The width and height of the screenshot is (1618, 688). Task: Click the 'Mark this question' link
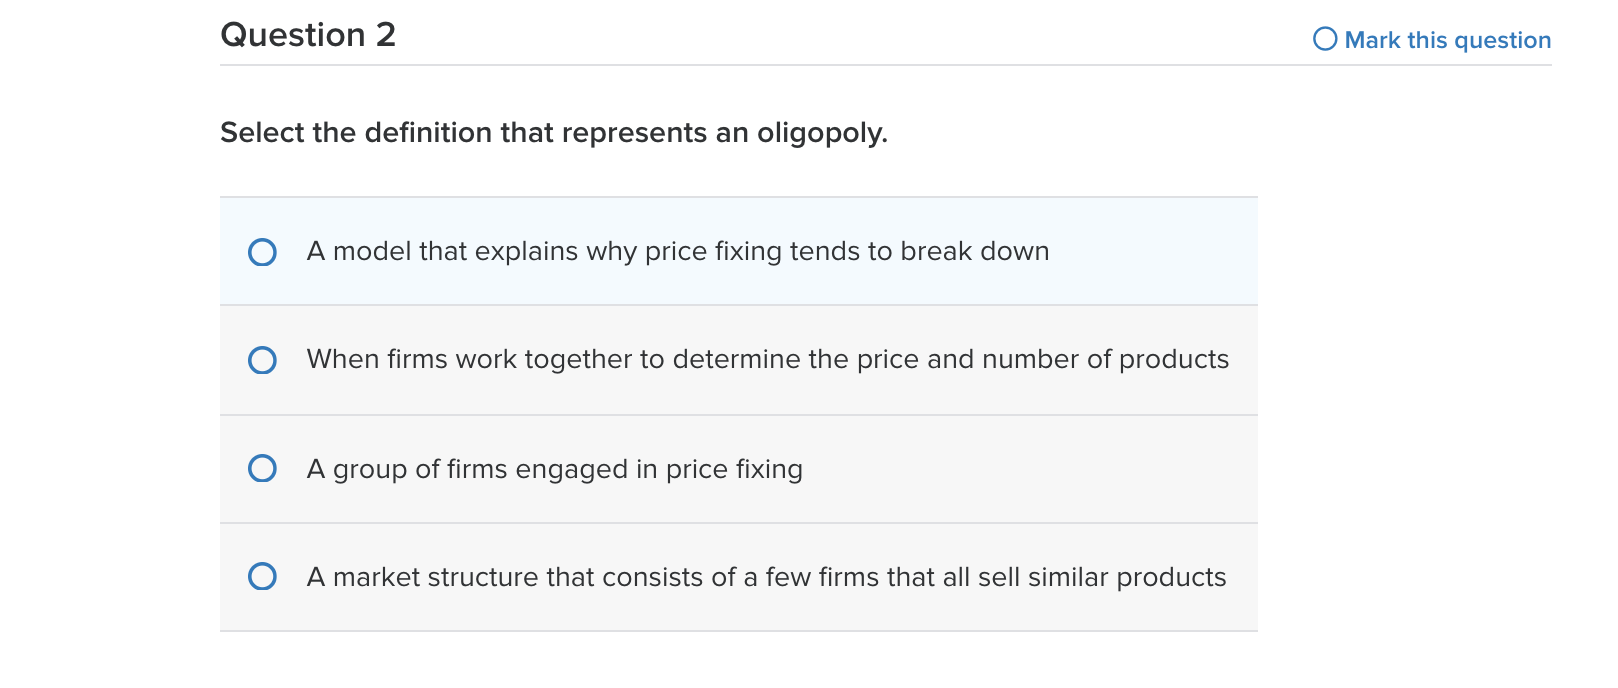pyautogui.click(x=1448, y=40)
